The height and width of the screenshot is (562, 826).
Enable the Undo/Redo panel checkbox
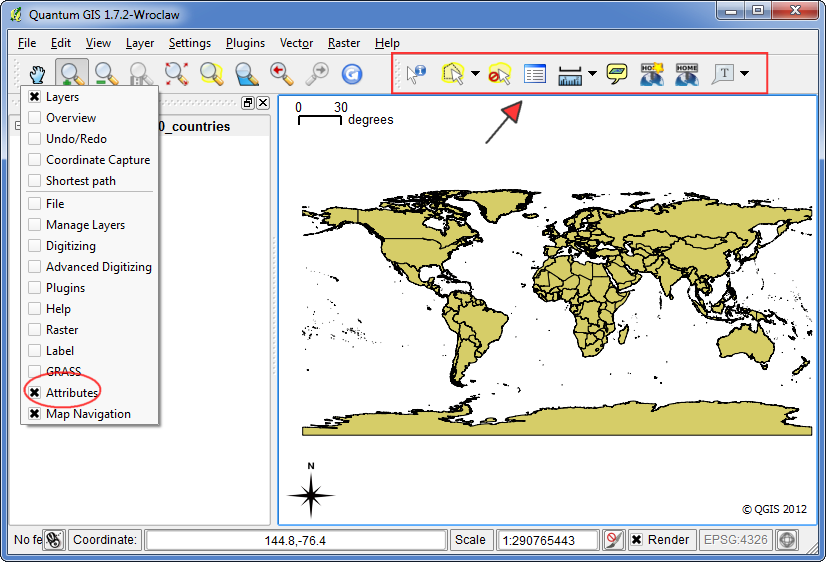34,139
